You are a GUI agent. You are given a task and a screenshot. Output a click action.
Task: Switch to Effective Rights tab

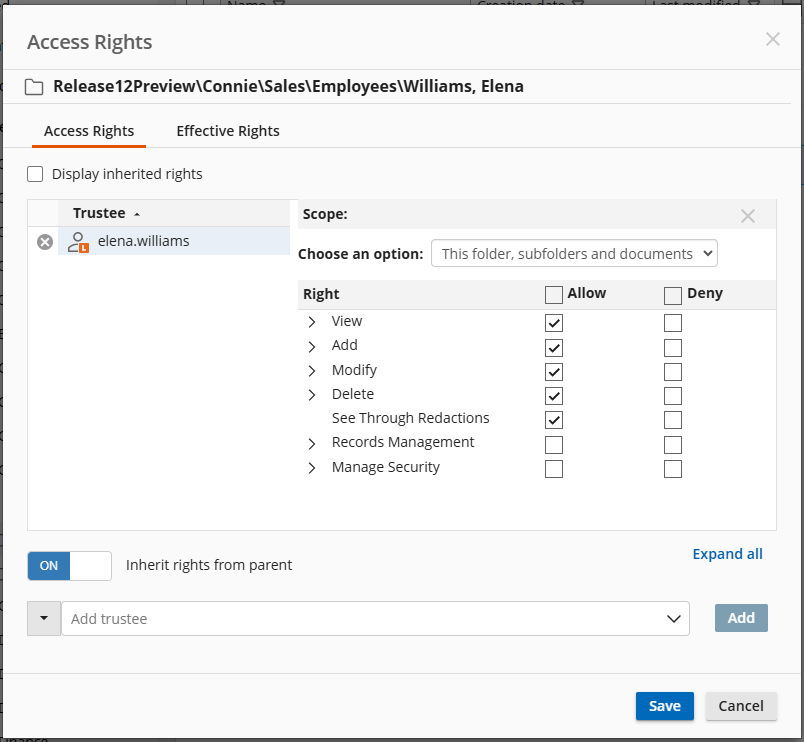[x=228, y=131]
